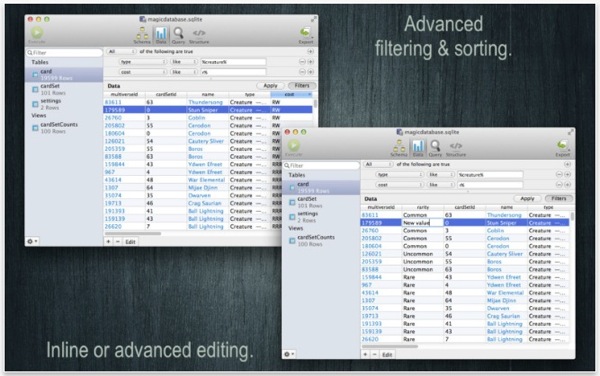The height and width of the screenshot is (376, 600).
Task: Click the green Execute button in front window
Action: [294, 147]
